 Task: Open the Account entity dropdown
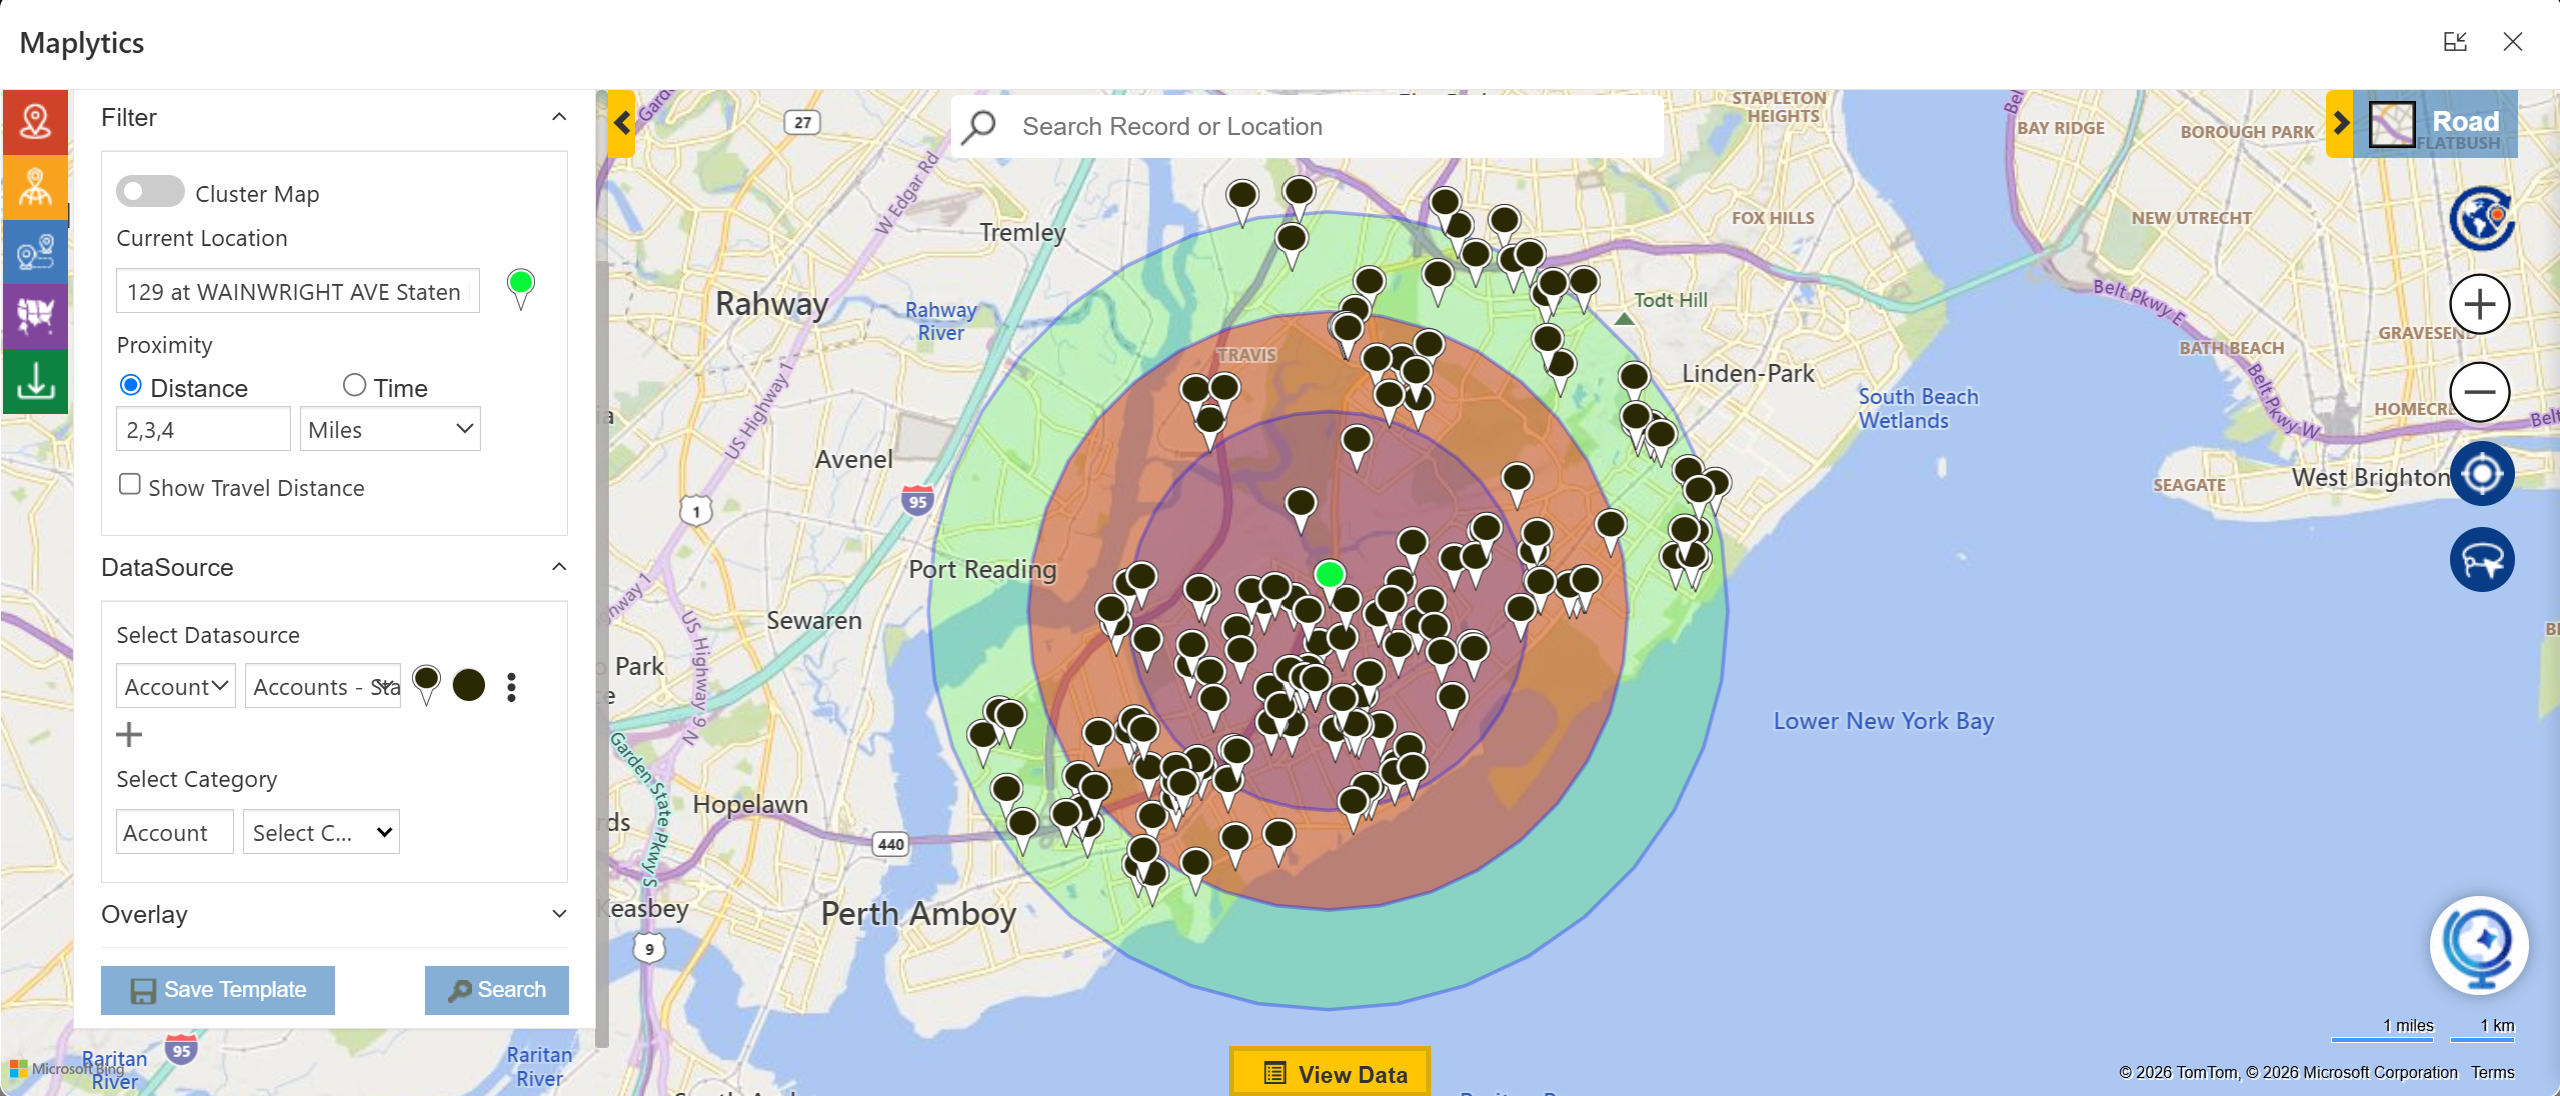(176, 686)
